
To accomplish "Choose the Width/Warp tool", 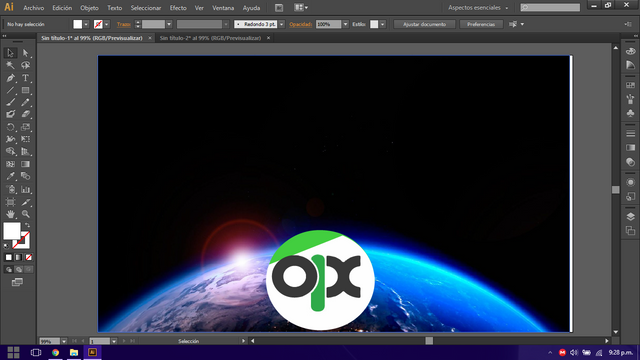I will click(x=10, y=139).
